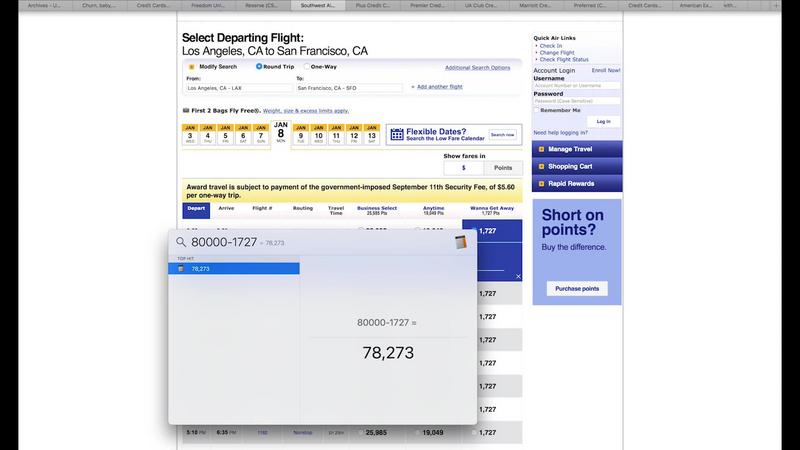The width and height of the screenshot is (800, 450).
Task: Close the selected fare popup with X
Action: 518,277
